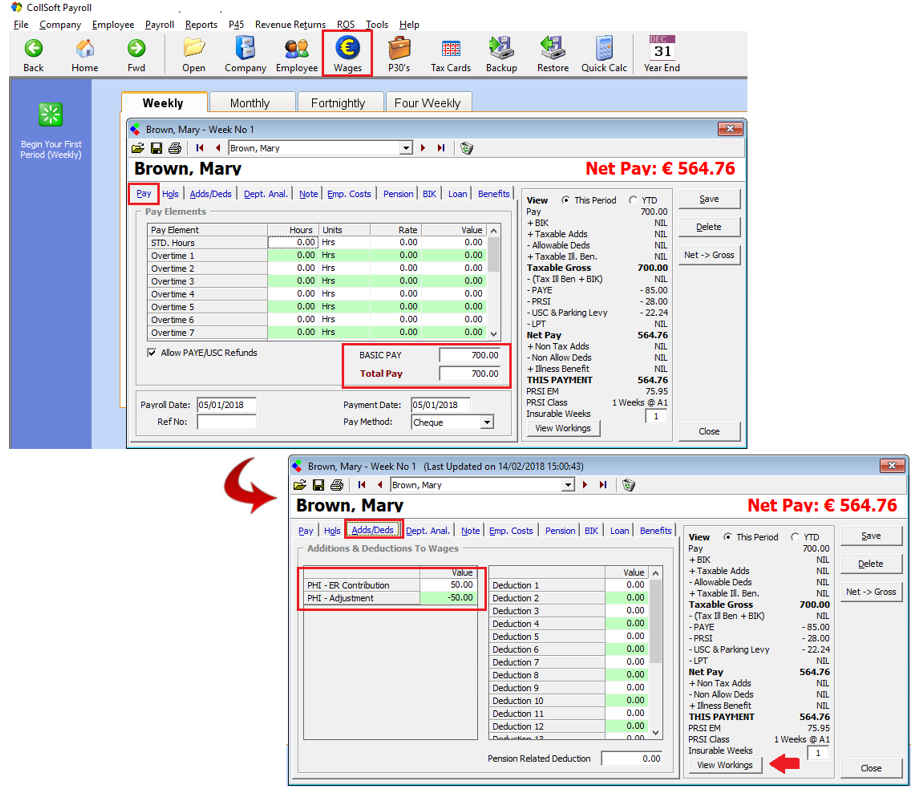Expand the Pay Method dropdown
The height and width of the screenshot is (798, 922).
coord(487,423)
